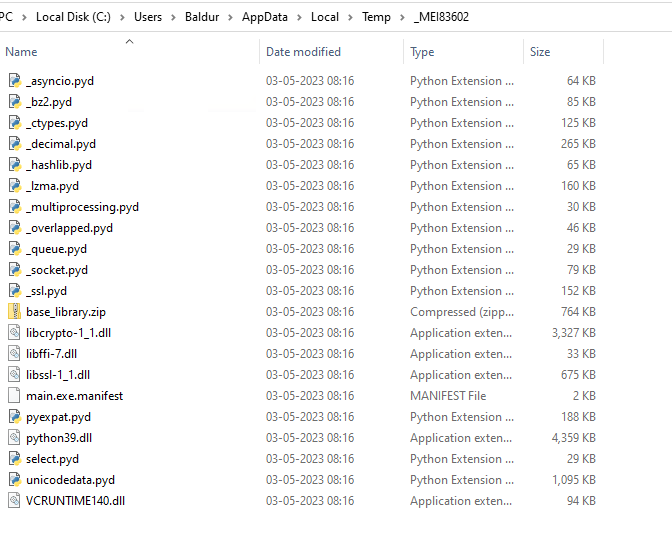This screenshot has width=672, height=536.
Task: Expand chevron after AppData breadcrumb
Action: click(298, 17)
